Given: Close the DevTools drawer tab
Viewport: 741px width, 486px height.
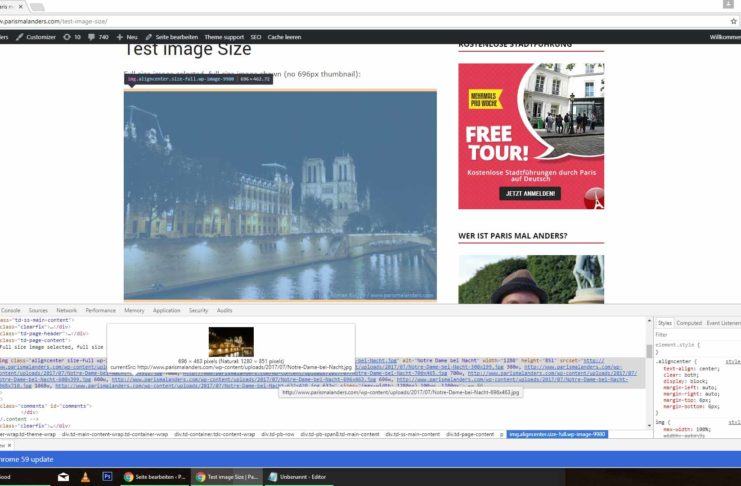Looking at the screenshot, I should [x=9, y=445].
